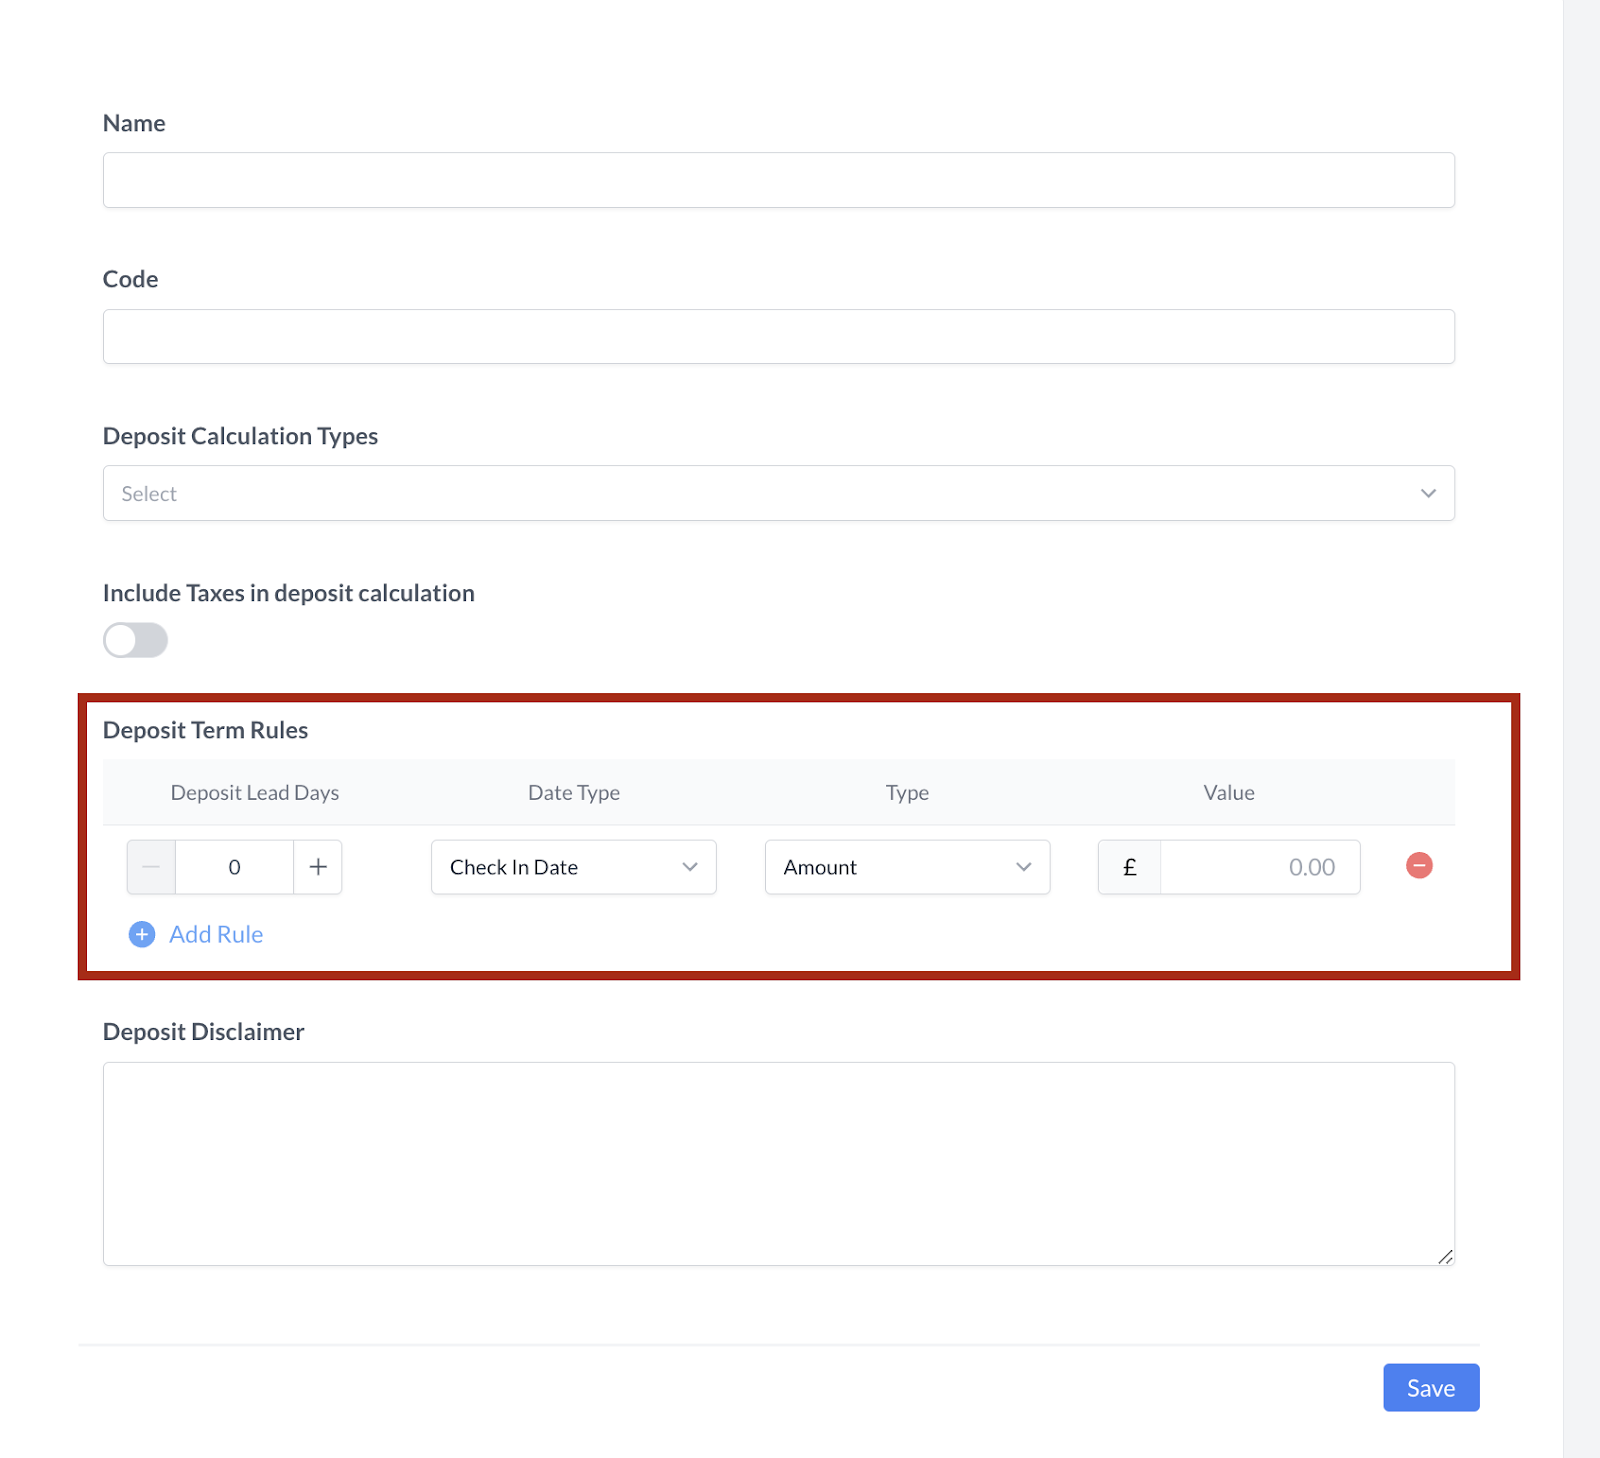Viewport: 1600px width, 1458px height.
Task: Click the chevron arrow in Amount dropdown
Action: coord(1023,867)
